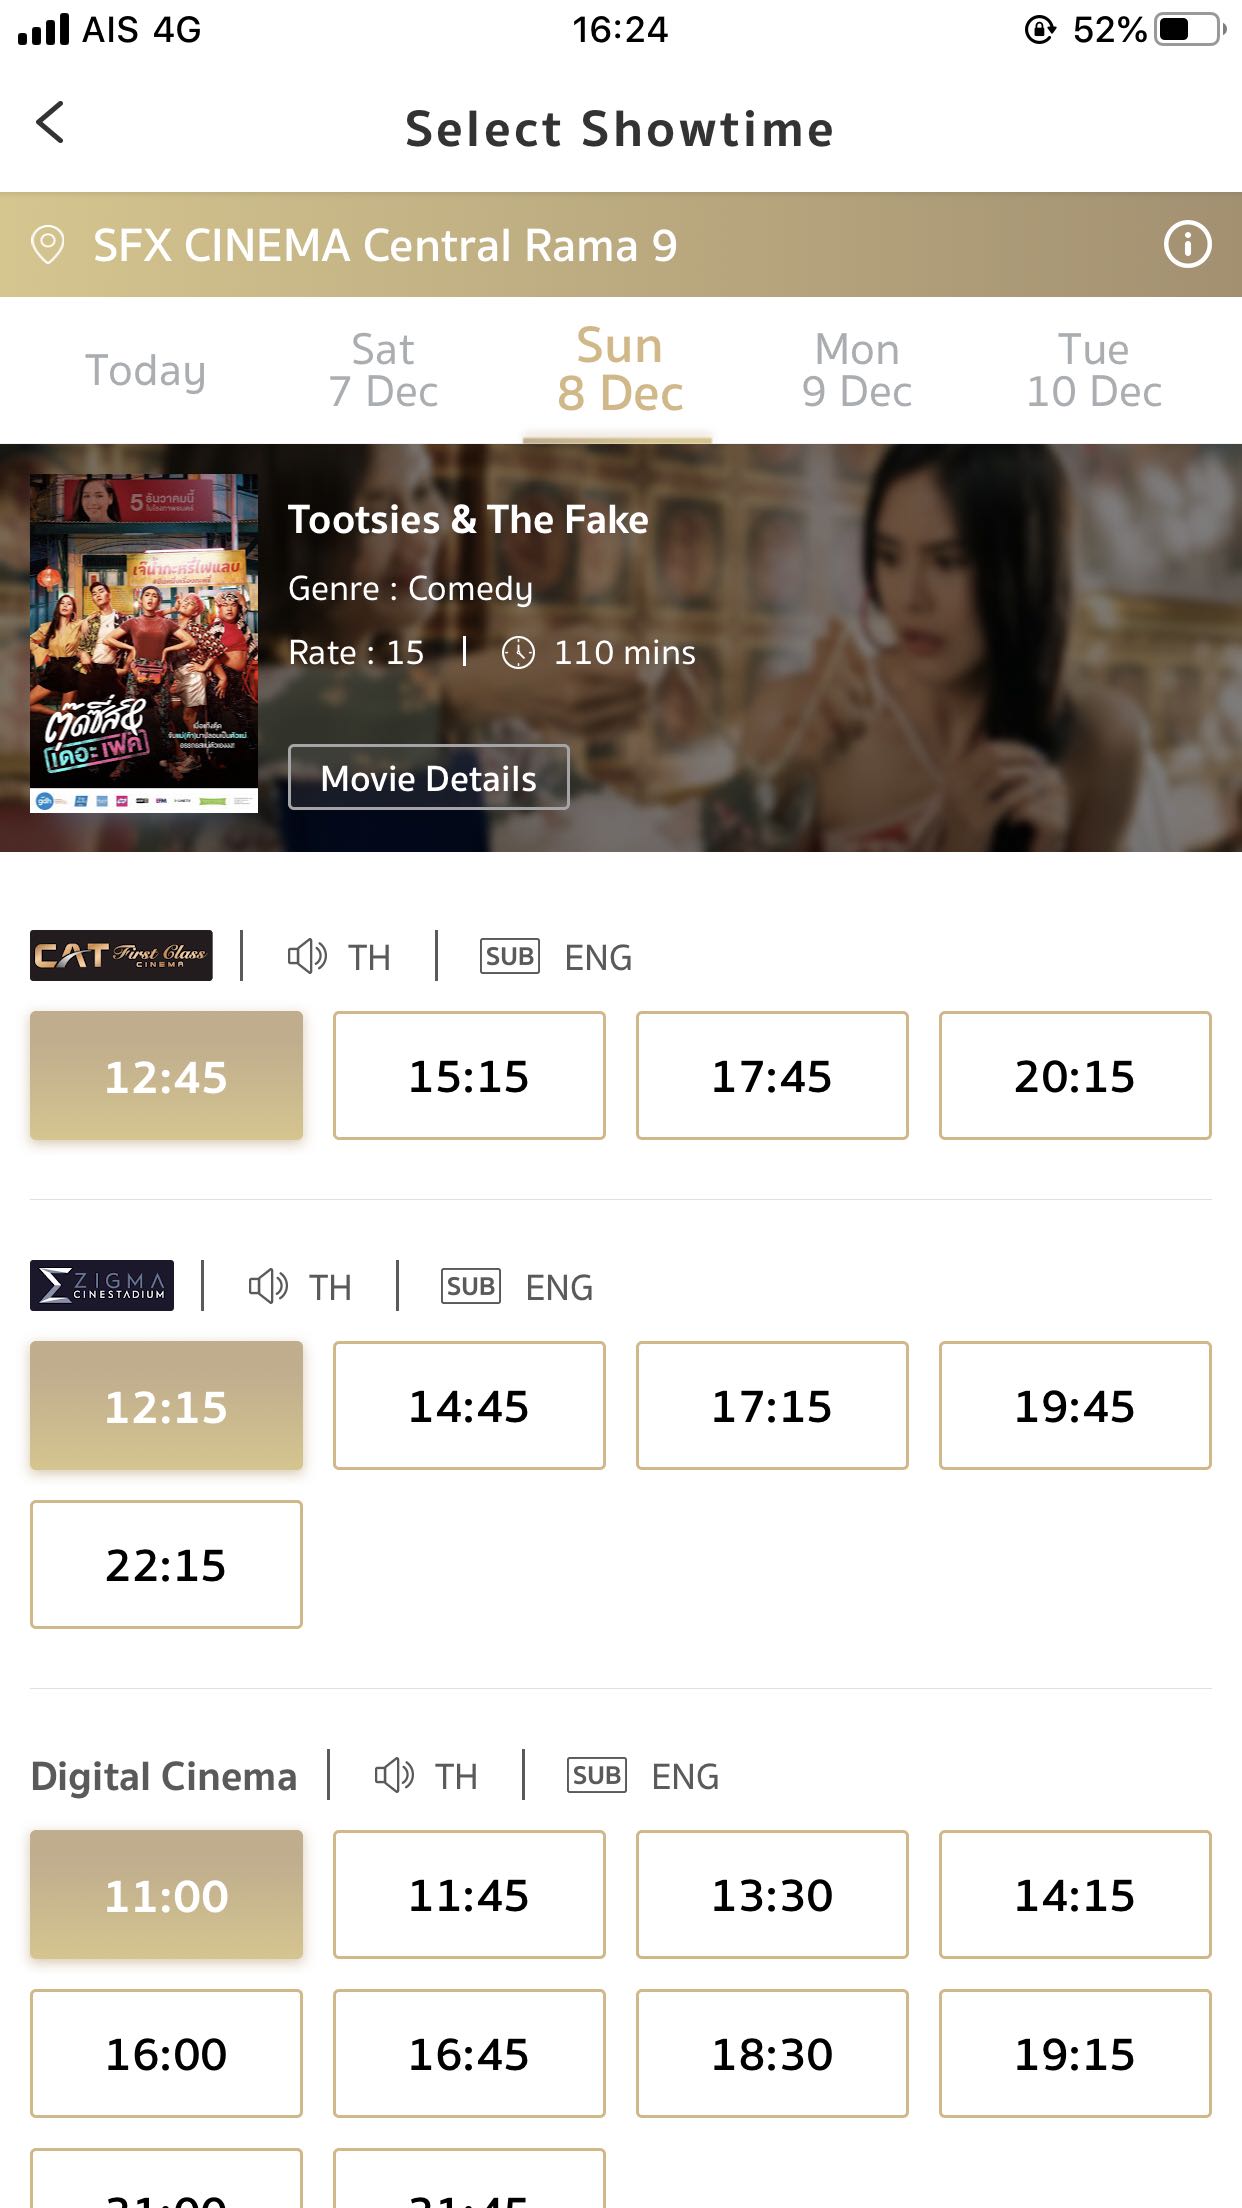Open cinema info icon

pyautogui.click(x=1187, y=245)
